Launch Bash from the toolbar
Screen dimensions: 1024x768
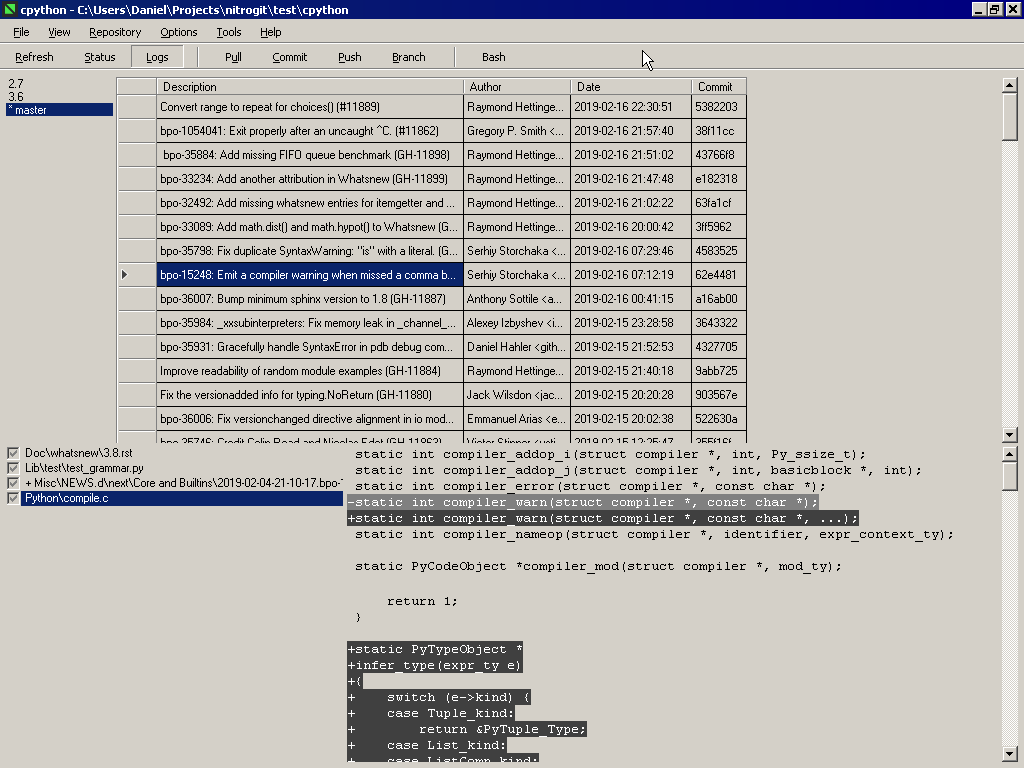click(x=493, y=57)
